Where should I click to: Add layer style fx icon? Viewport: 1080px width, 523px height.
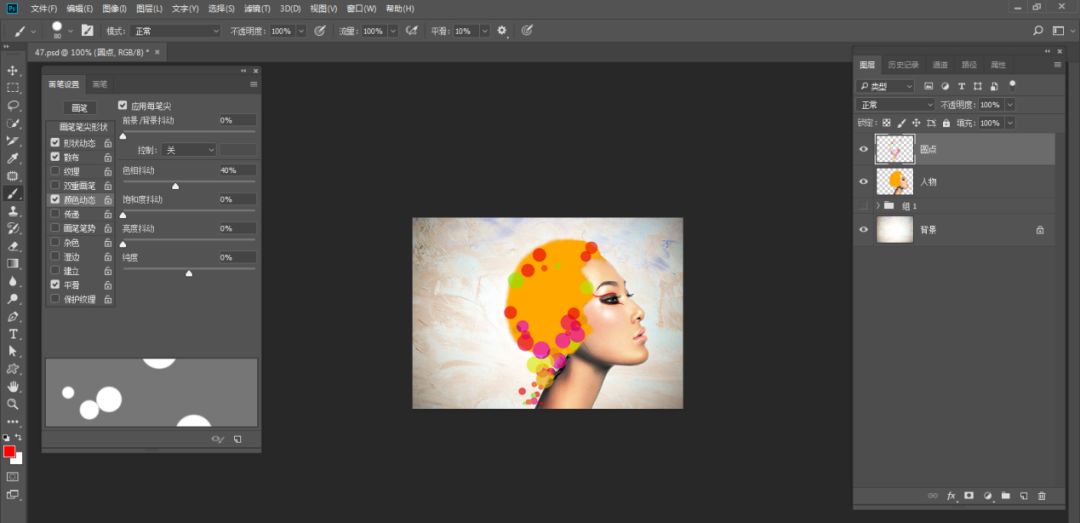pyautogui.click(x=952, y=495)
